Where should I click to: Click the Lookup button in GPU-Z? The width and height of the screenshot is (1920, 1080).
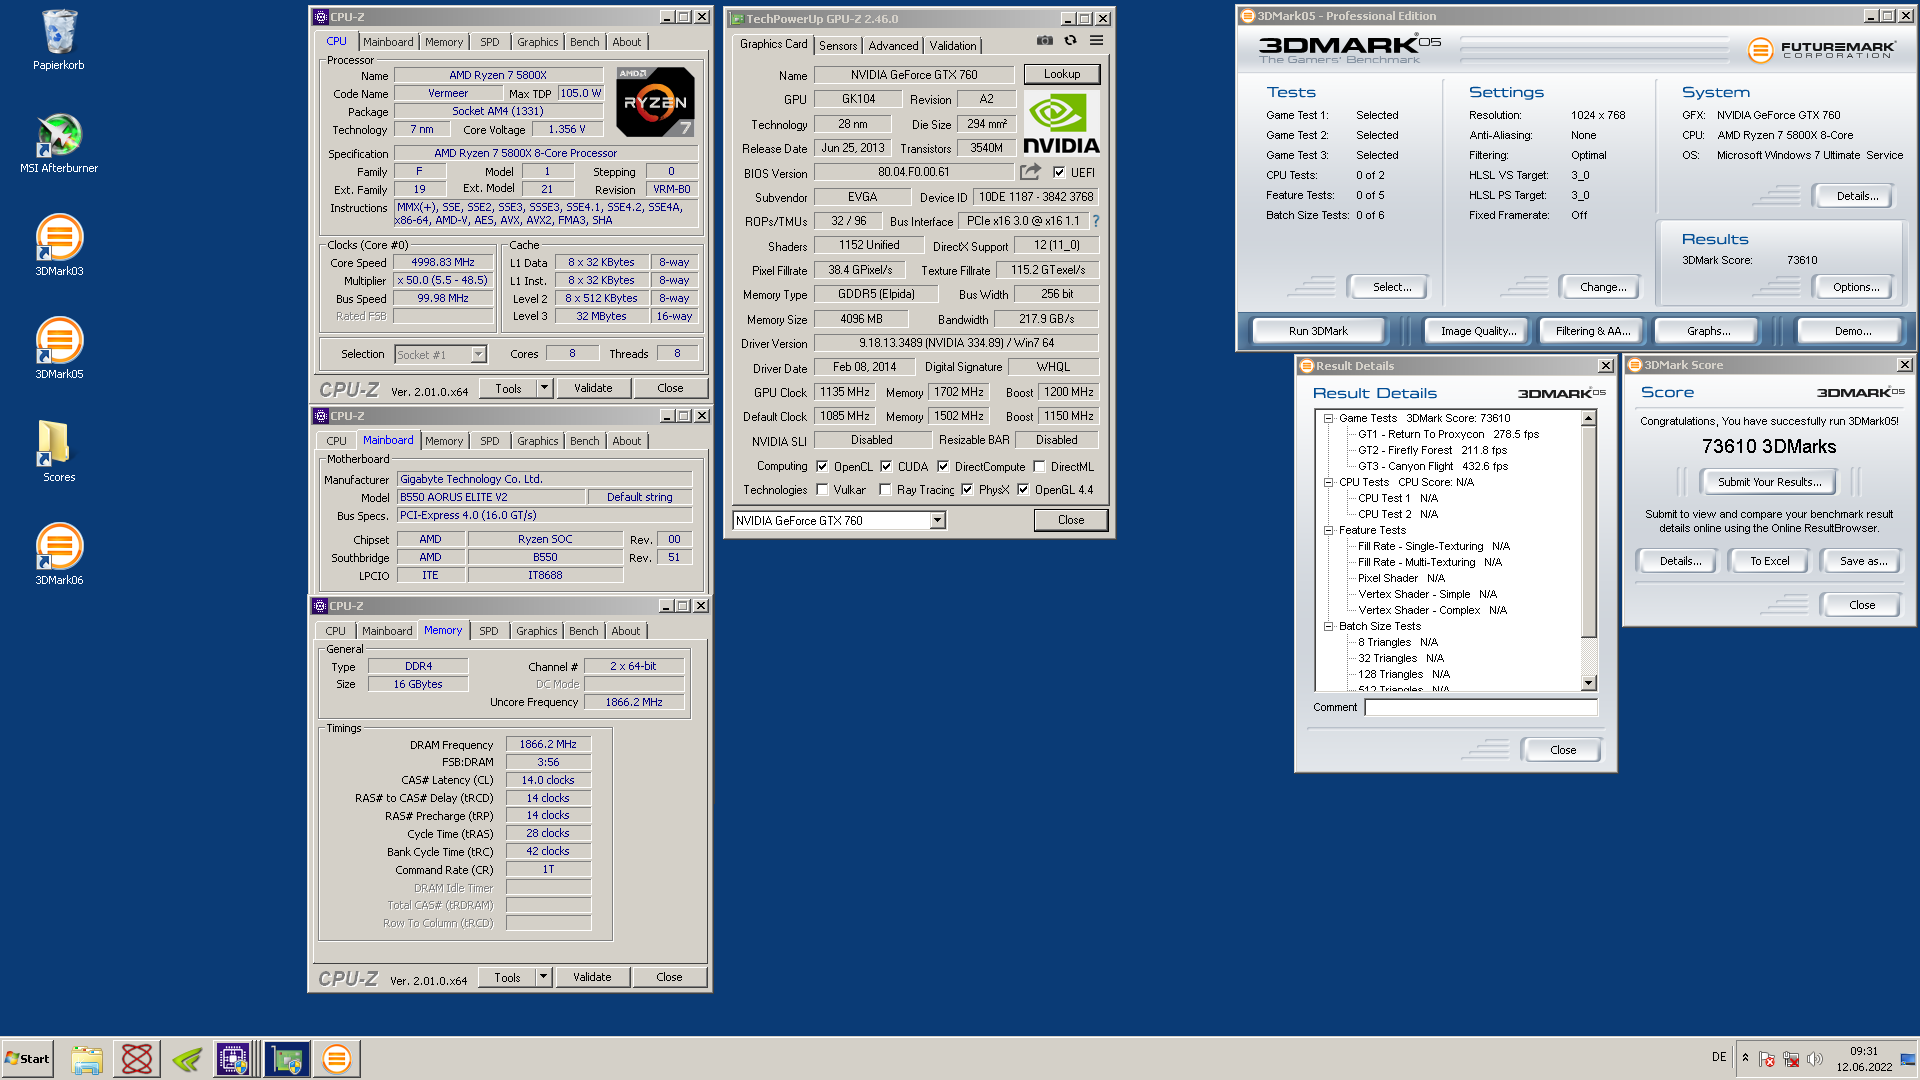point(1061,74)
